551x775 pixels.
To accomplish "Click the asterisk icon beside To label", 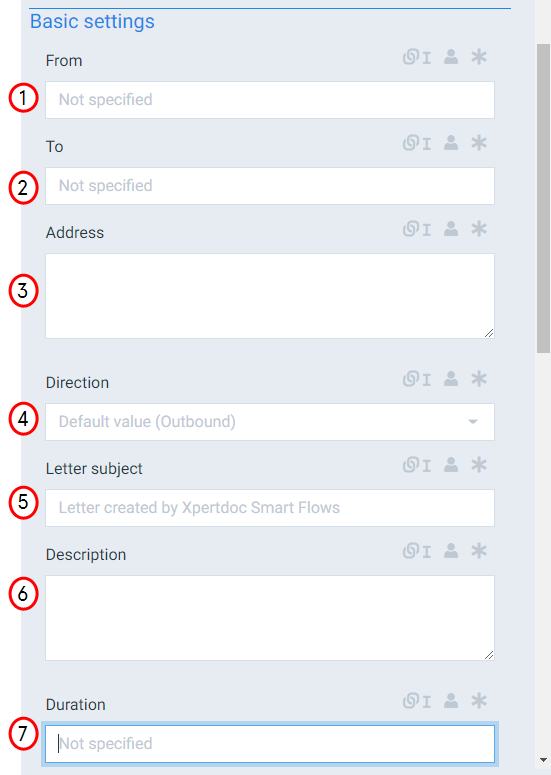I will pyautogui.click(x=479, y=143).
